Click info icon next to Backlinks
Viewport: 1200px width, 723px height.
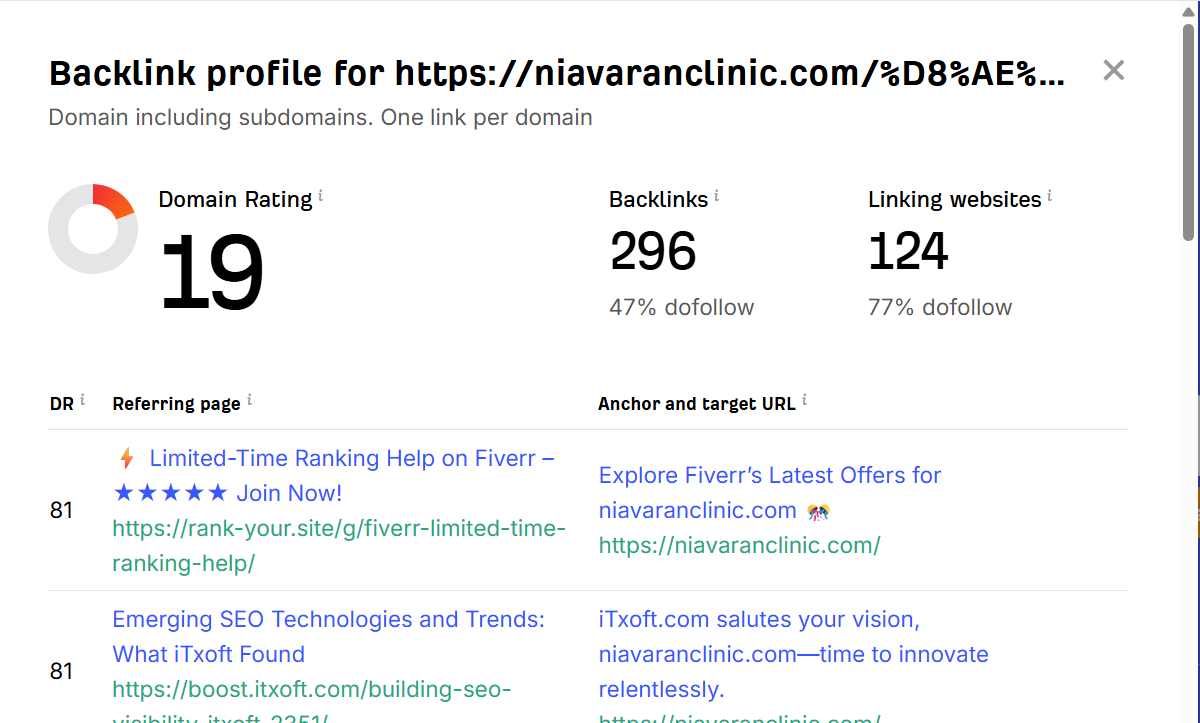[717, 197]
